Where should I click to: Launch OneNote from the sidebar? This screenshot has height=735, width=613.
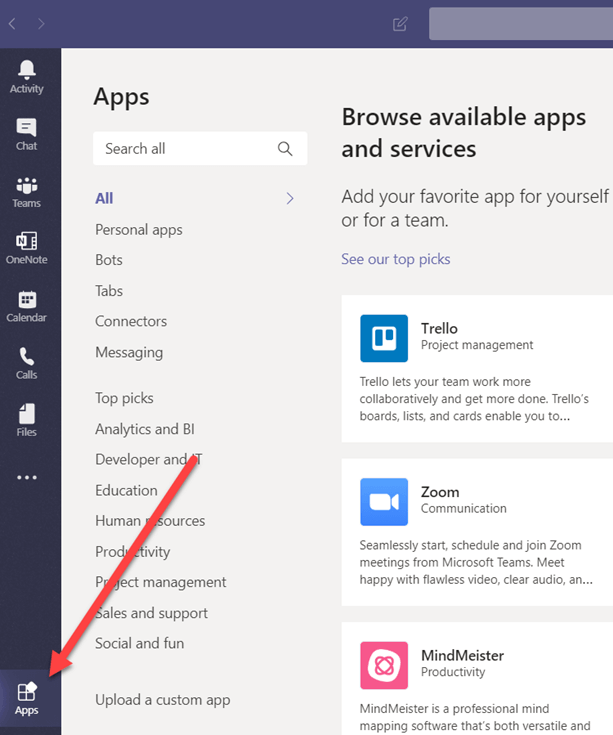click(27, 248)
